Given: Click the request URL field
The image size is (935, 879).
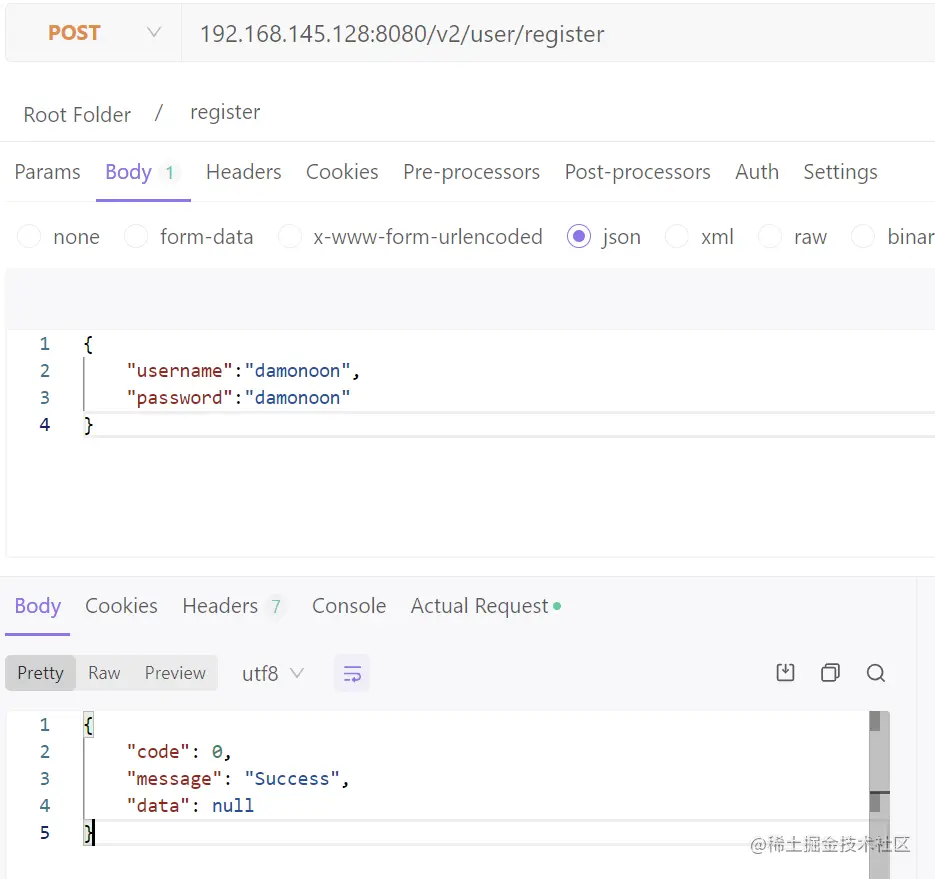Looking at the screenshot, I should pos(558,34).
